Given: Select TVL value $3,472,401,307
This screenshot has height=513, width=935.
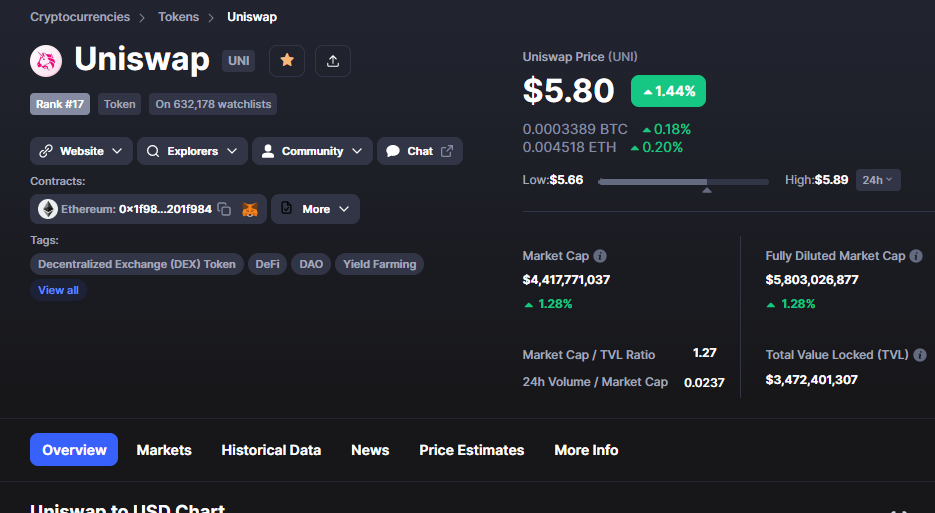Looking at the screenshot, I should (x=812, y=379).
